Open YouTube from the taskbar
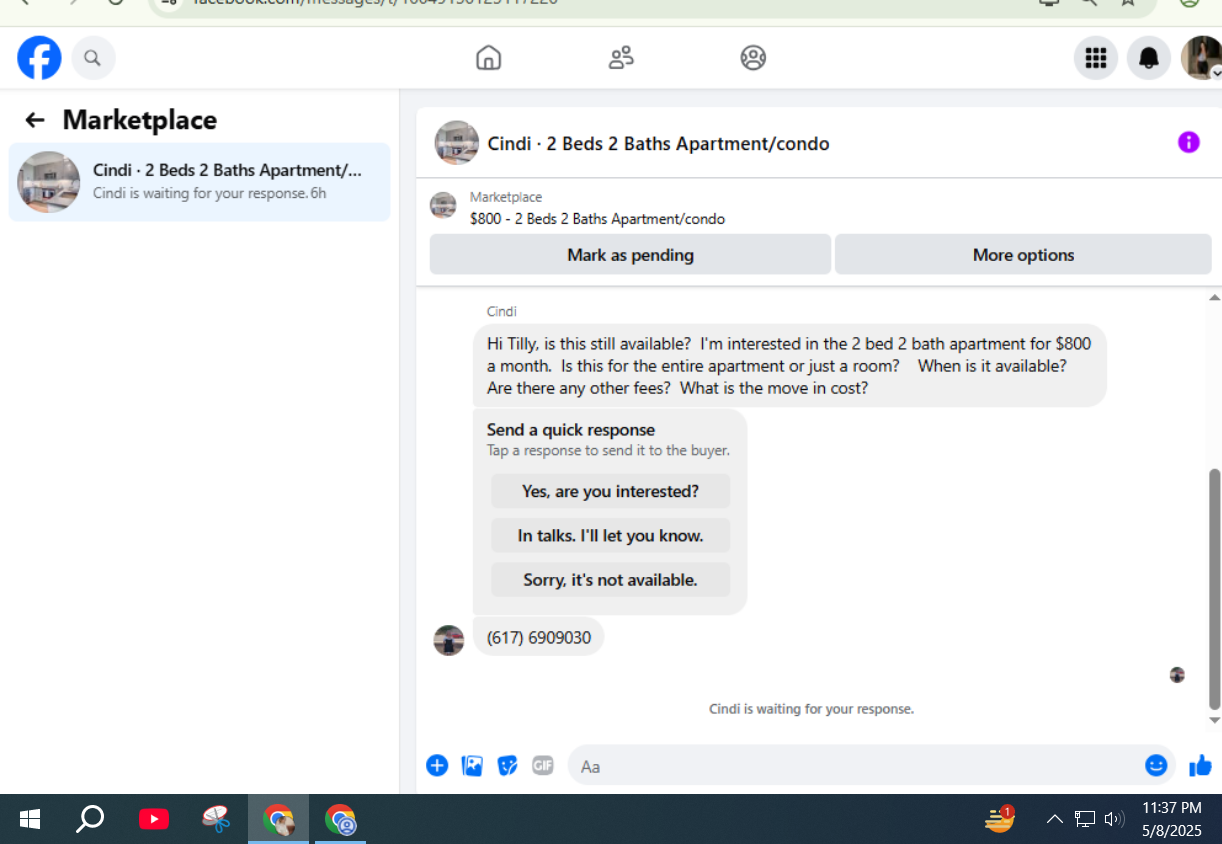Screen dimensions: 1222x844 tap(153, 820)
